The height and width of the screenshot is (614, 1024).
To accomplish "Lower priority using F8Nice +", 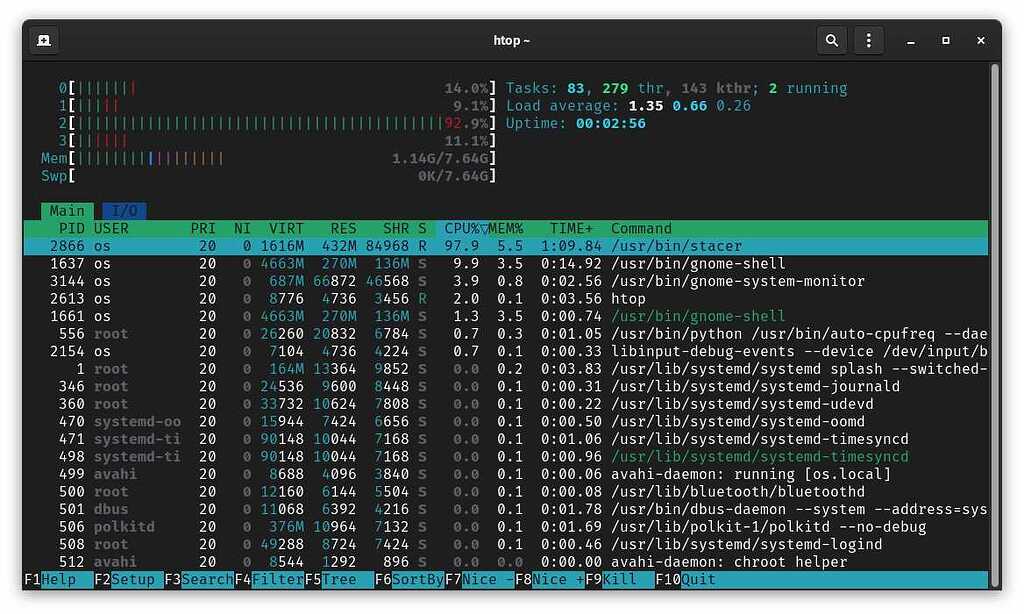I will (549, 579).
